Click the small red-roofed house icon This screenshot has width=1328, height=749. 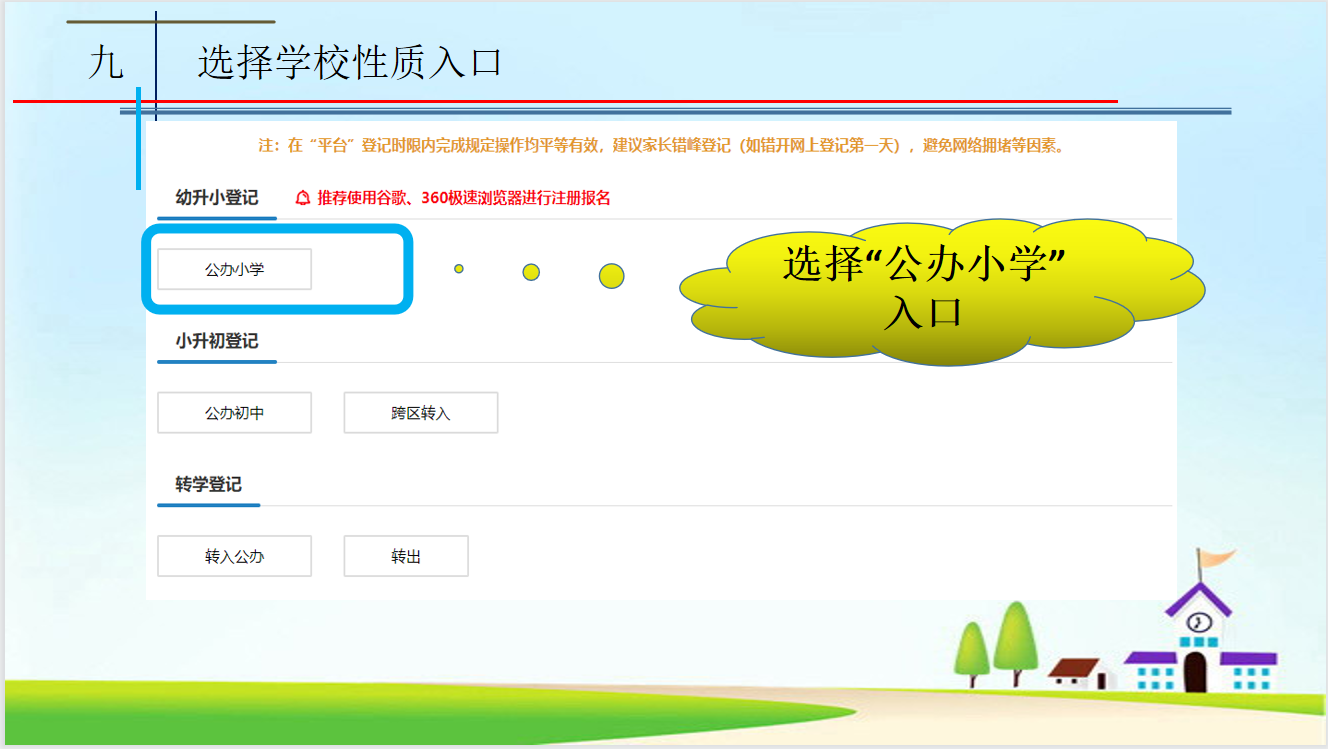[1079, 672]
